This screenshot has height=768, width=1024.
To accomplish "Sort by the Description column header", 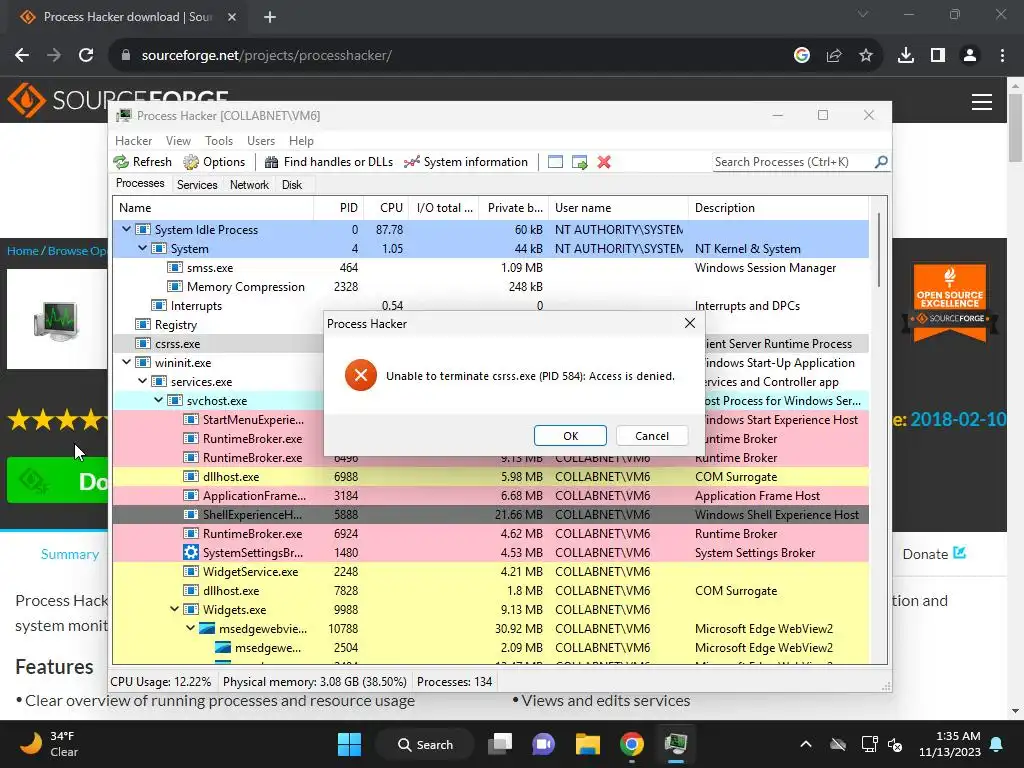I will [x=778, y=208].
